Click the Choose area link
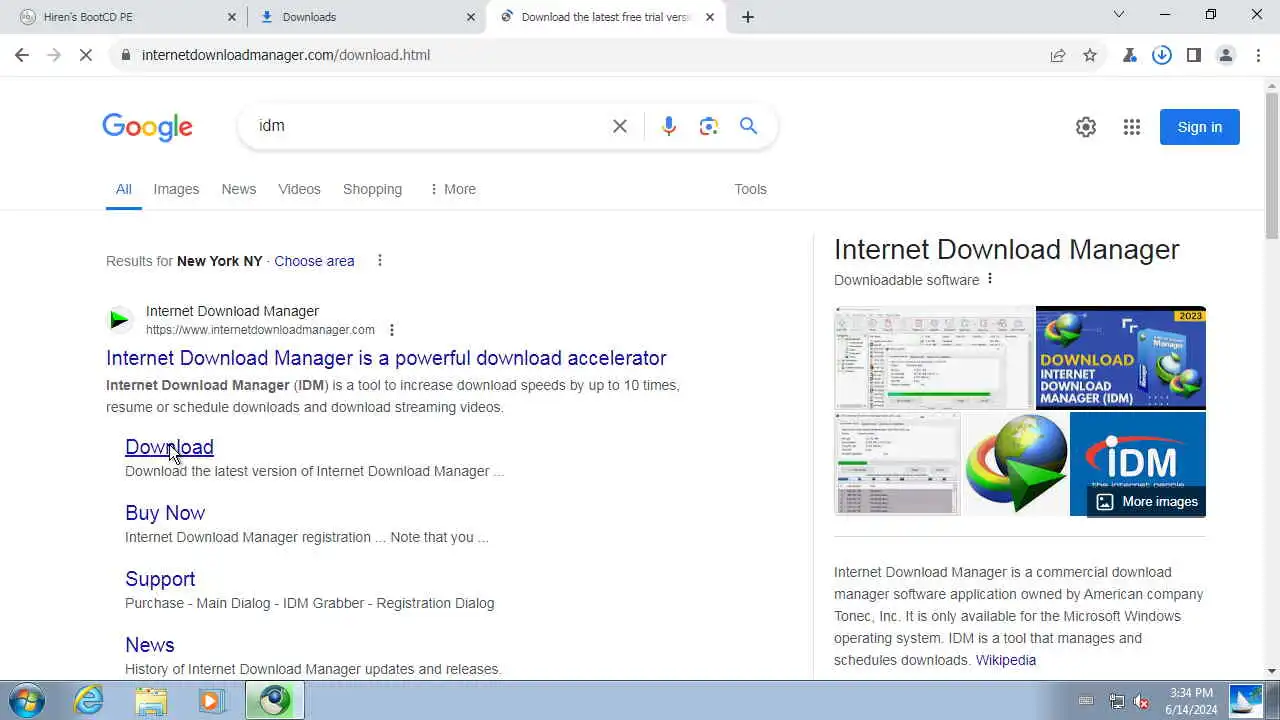This screenshot has width=1280, height=720. click(x=314, y=261)
